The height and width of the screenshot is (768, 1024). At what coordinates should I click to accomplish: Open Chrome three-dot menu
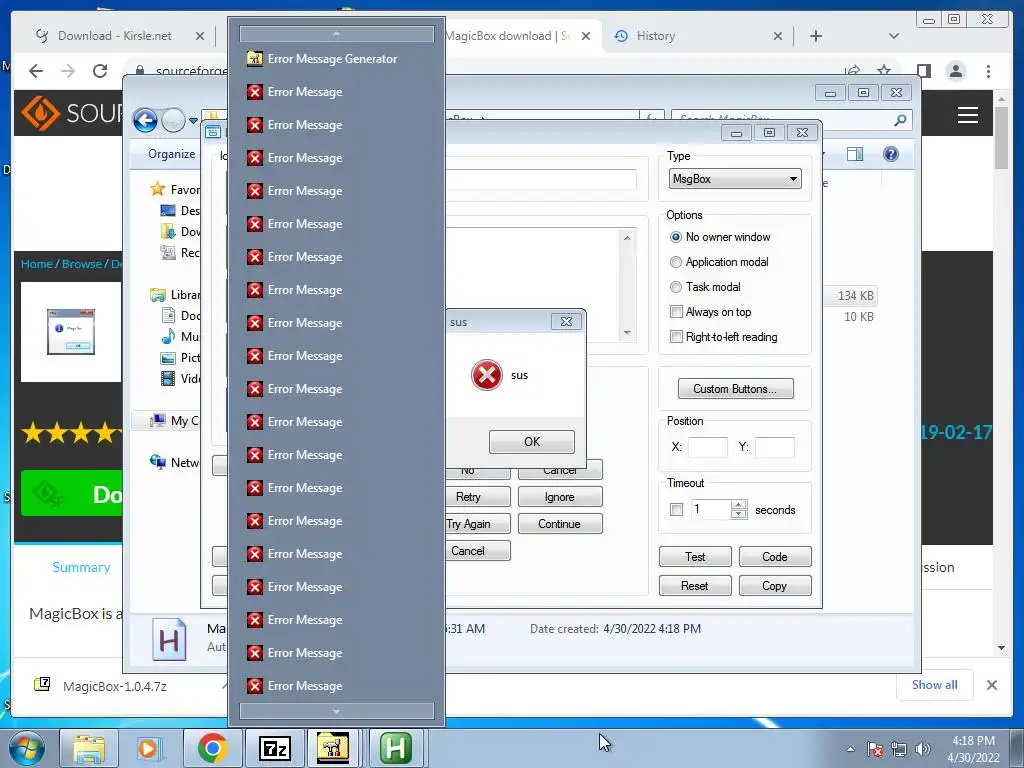click(988, 71)
